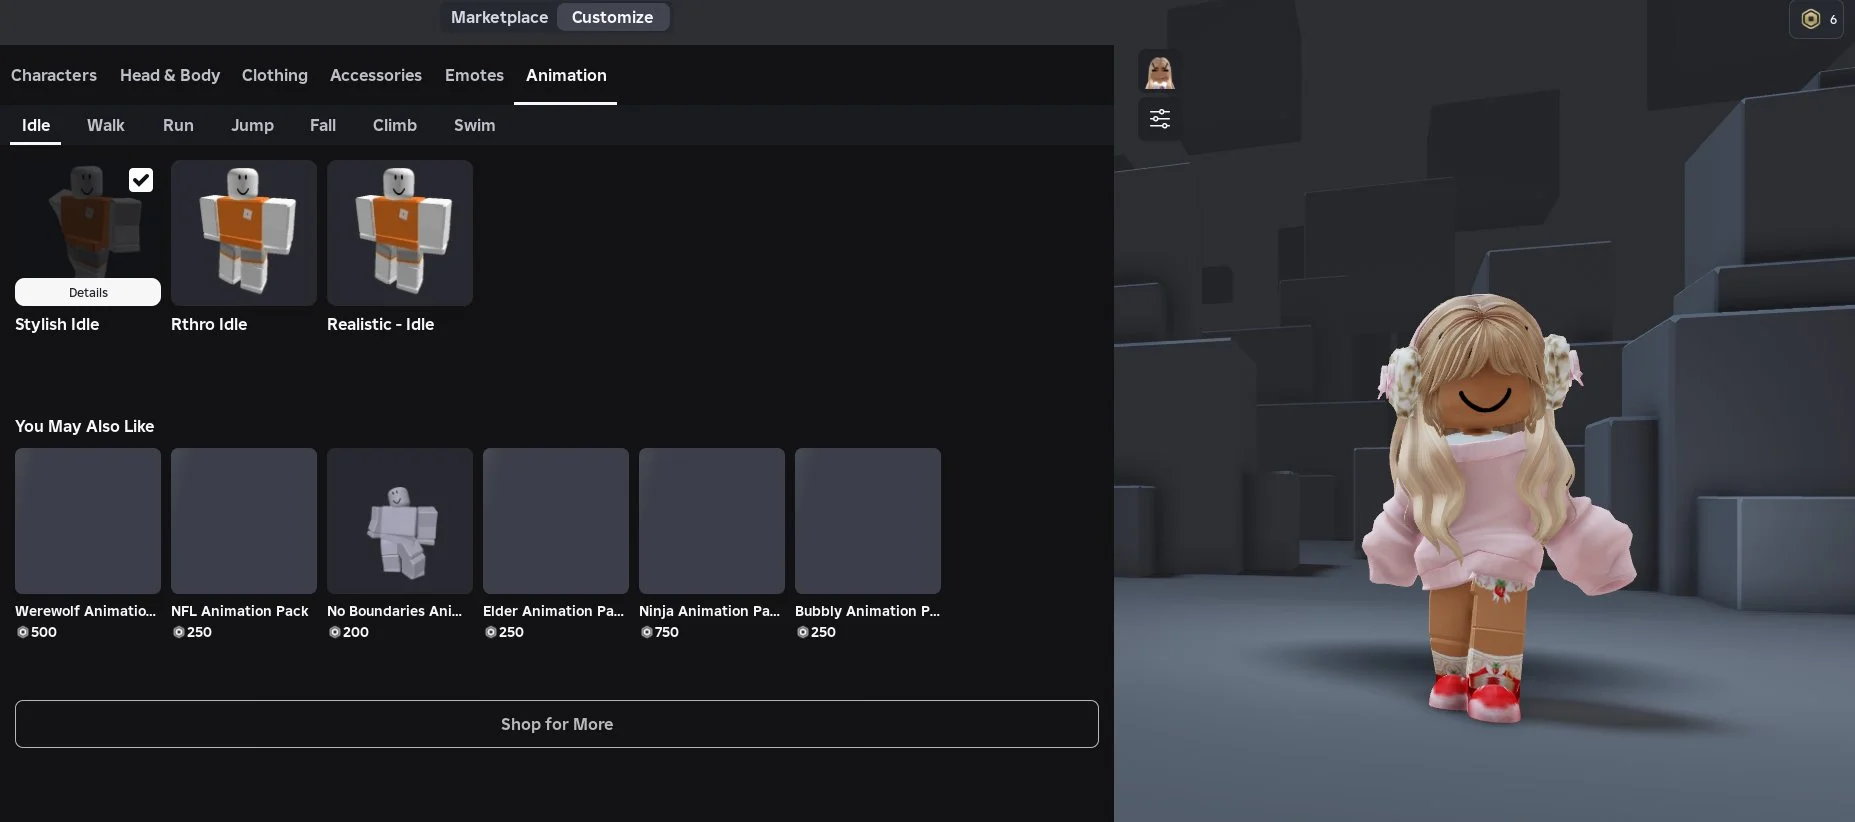Uncheck the Stylish Idle equipped checkbox
The height and width of the screenshot is (822, 1855).
pos(141,180)
